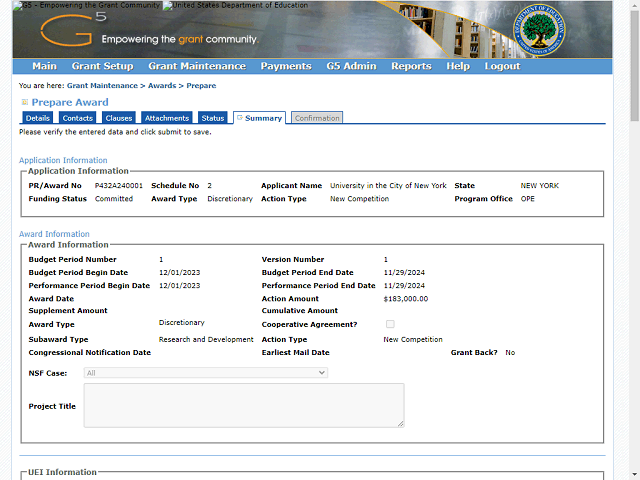
Task: Open the Grant Setup menu
Action: point(102,66)
